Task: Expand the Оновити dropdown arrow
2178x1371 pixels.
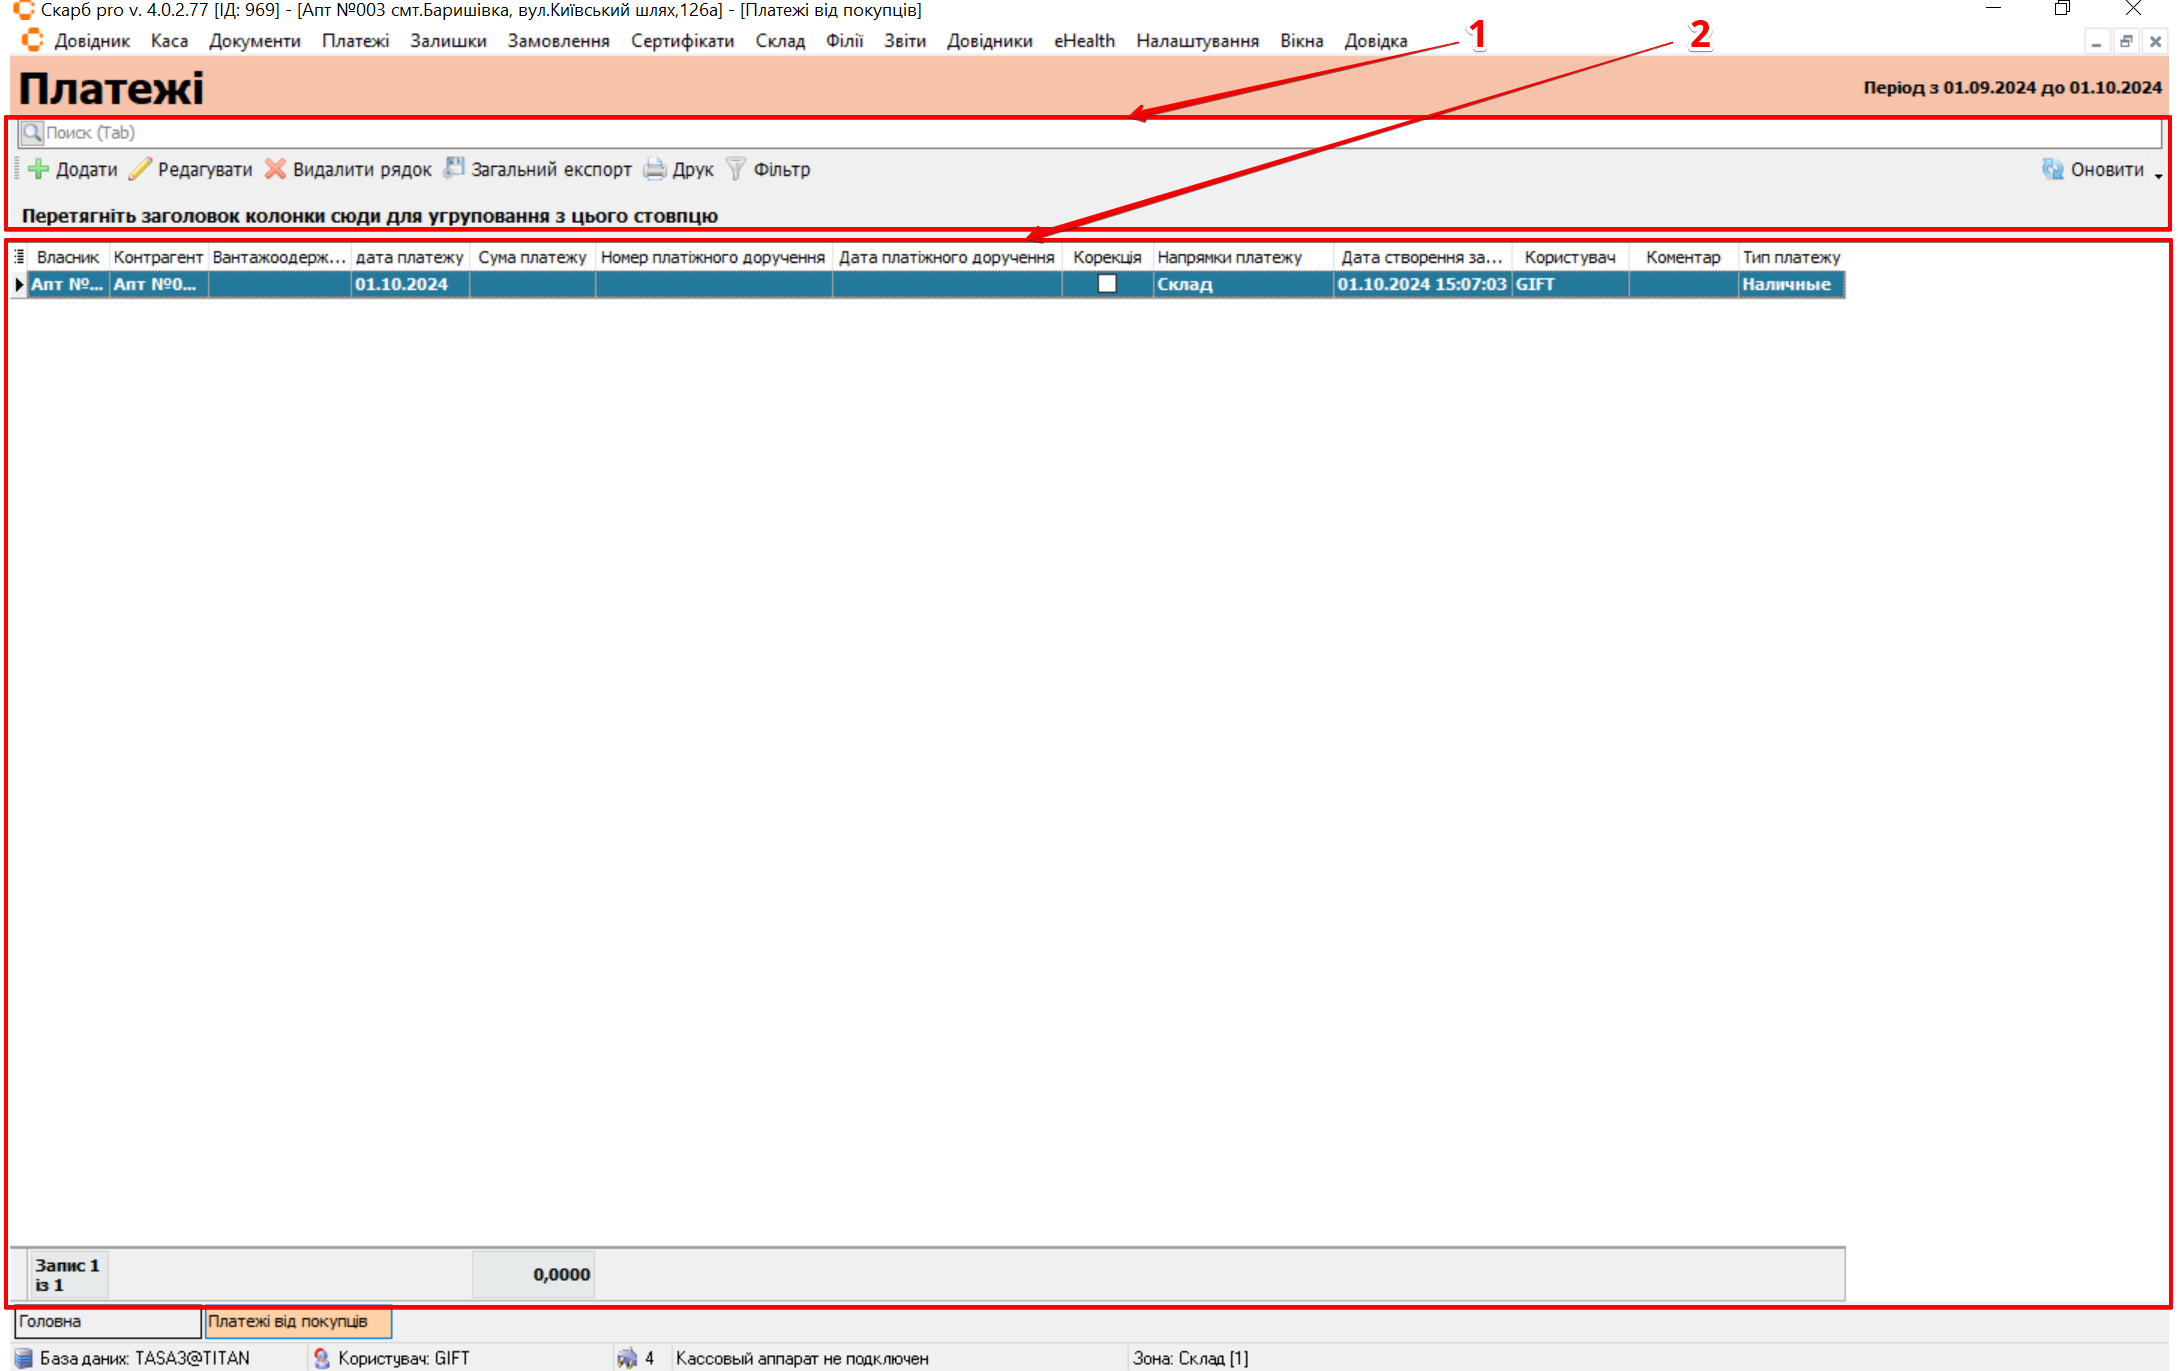Action: pyautogui.click(x=2159, y=175)
